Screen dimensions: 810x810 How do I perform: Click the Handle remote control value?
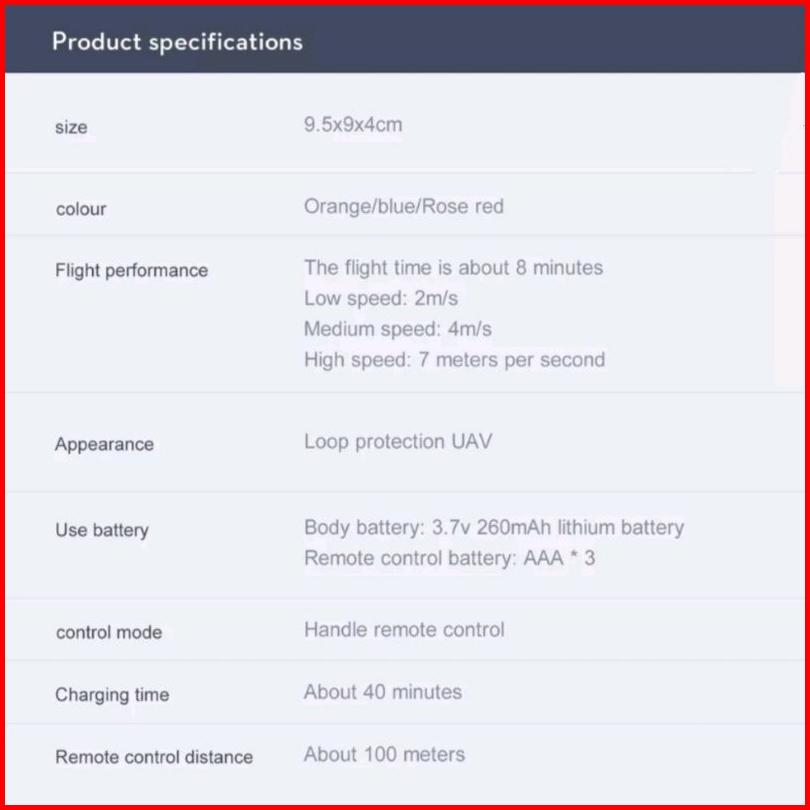[404, 630]
